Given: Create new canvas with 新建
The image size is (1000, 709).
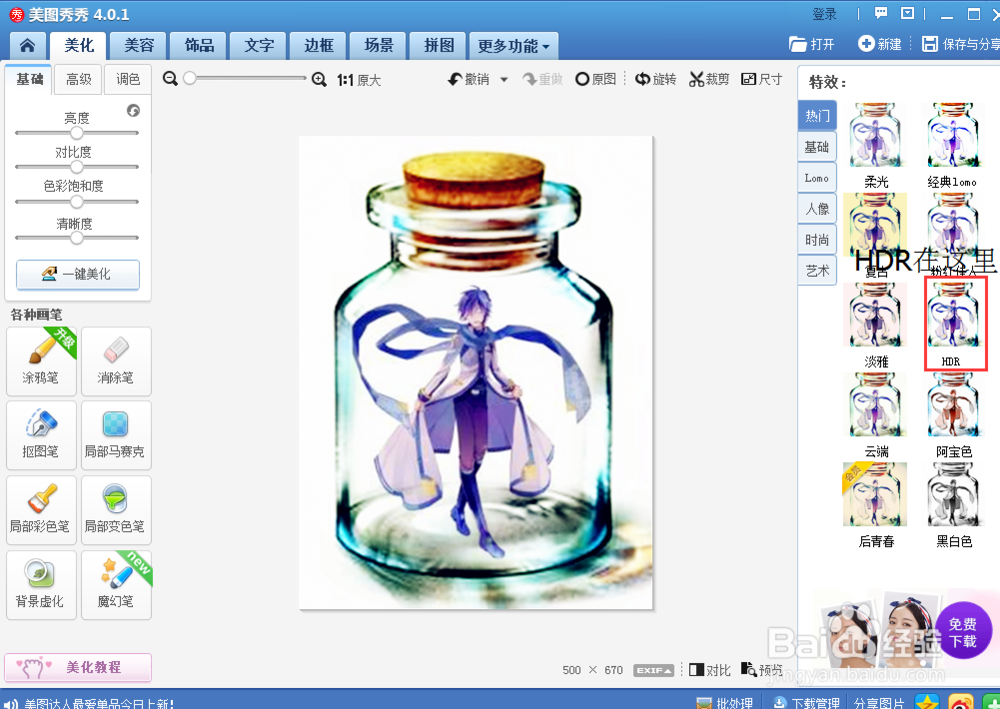Looking at the screenshot, I should (880, 44).
